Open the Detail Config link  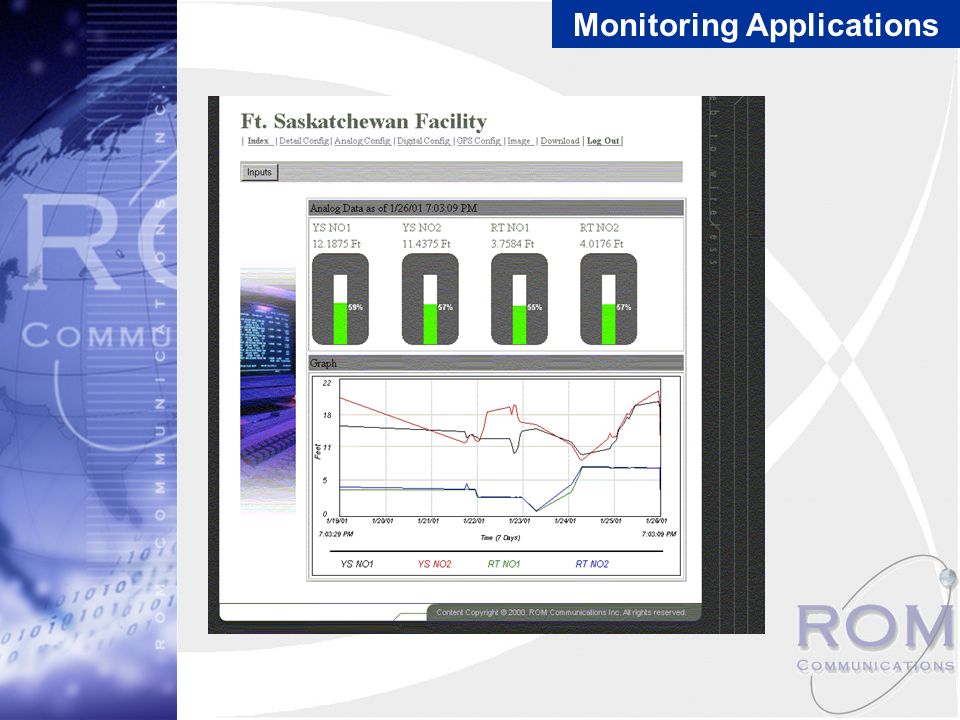click(304, 141)
